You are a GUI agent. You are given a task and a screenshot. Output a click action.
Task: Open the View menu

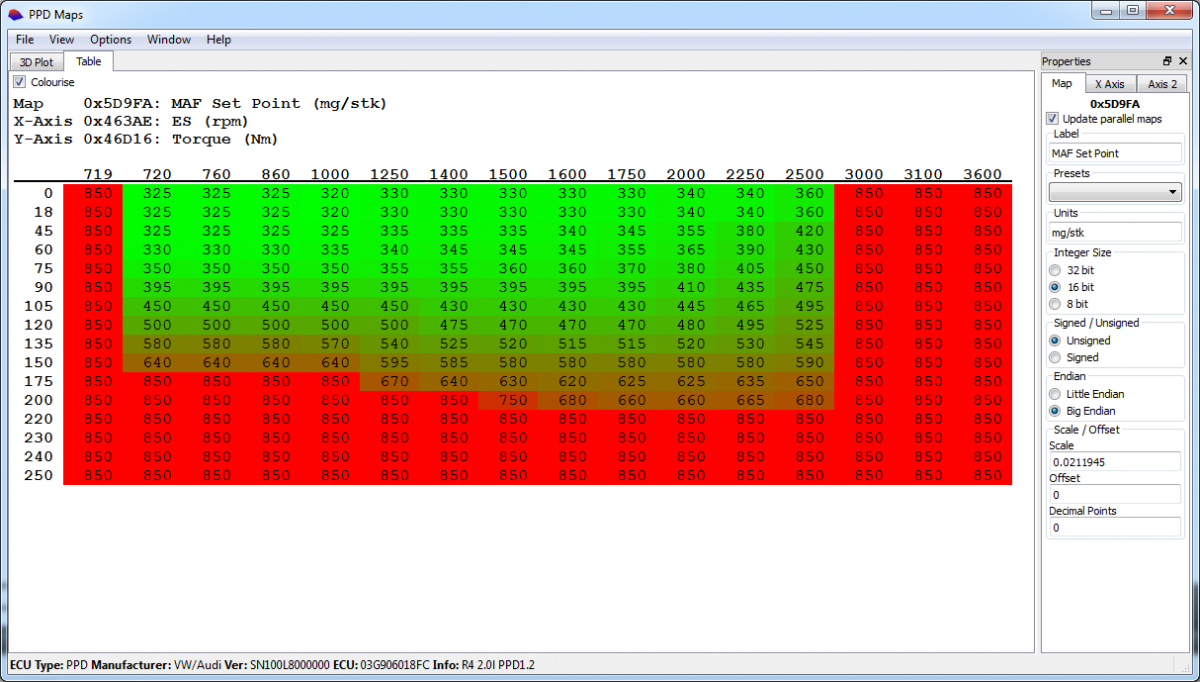[62, 40]
